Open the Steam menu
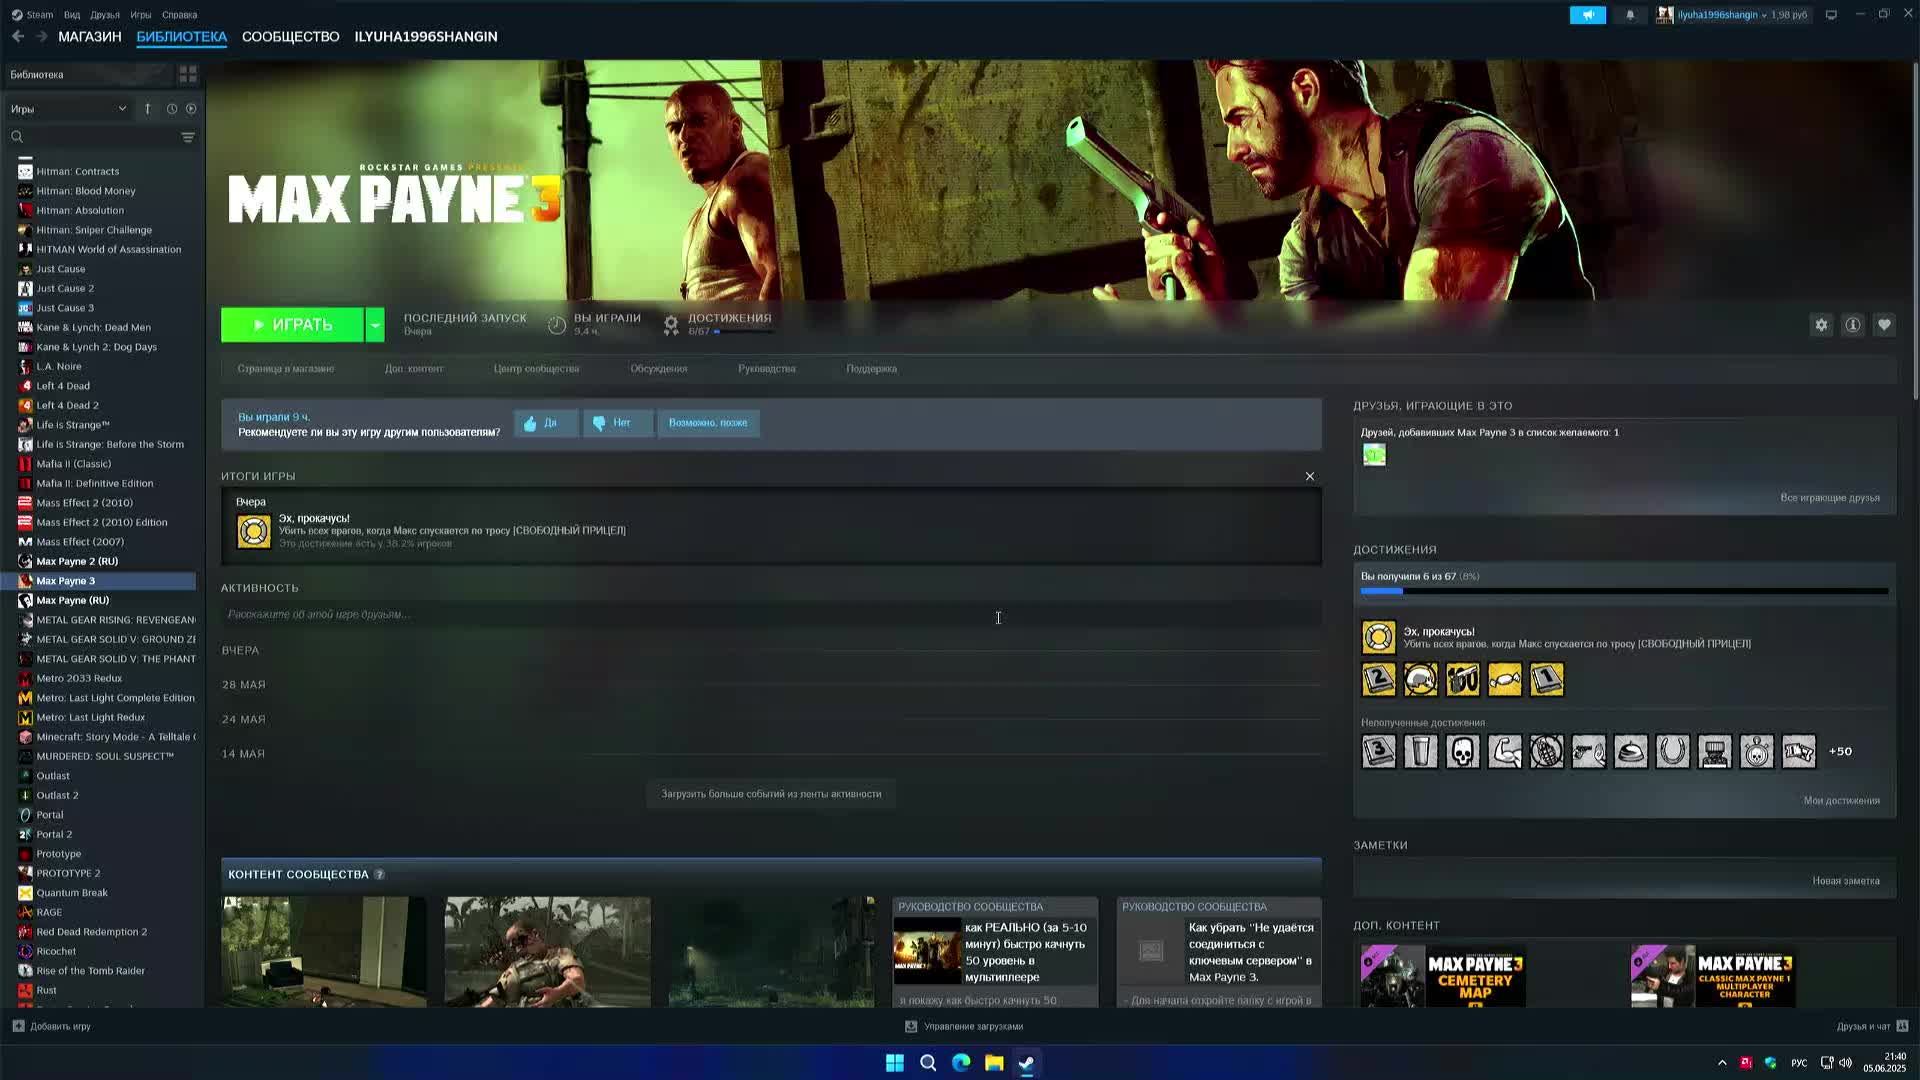The height and width of the screenshot is (1080, 1920). click(x=33, y=15)
